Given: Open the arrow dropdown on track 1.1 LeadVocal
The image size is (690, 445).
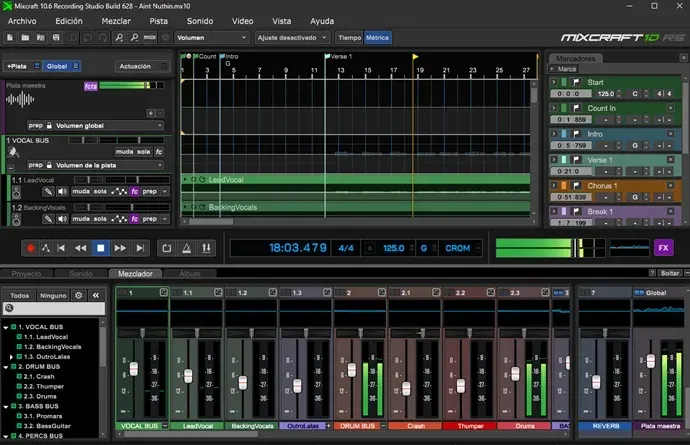Looking at the screenshot, I should click(165, 191).
